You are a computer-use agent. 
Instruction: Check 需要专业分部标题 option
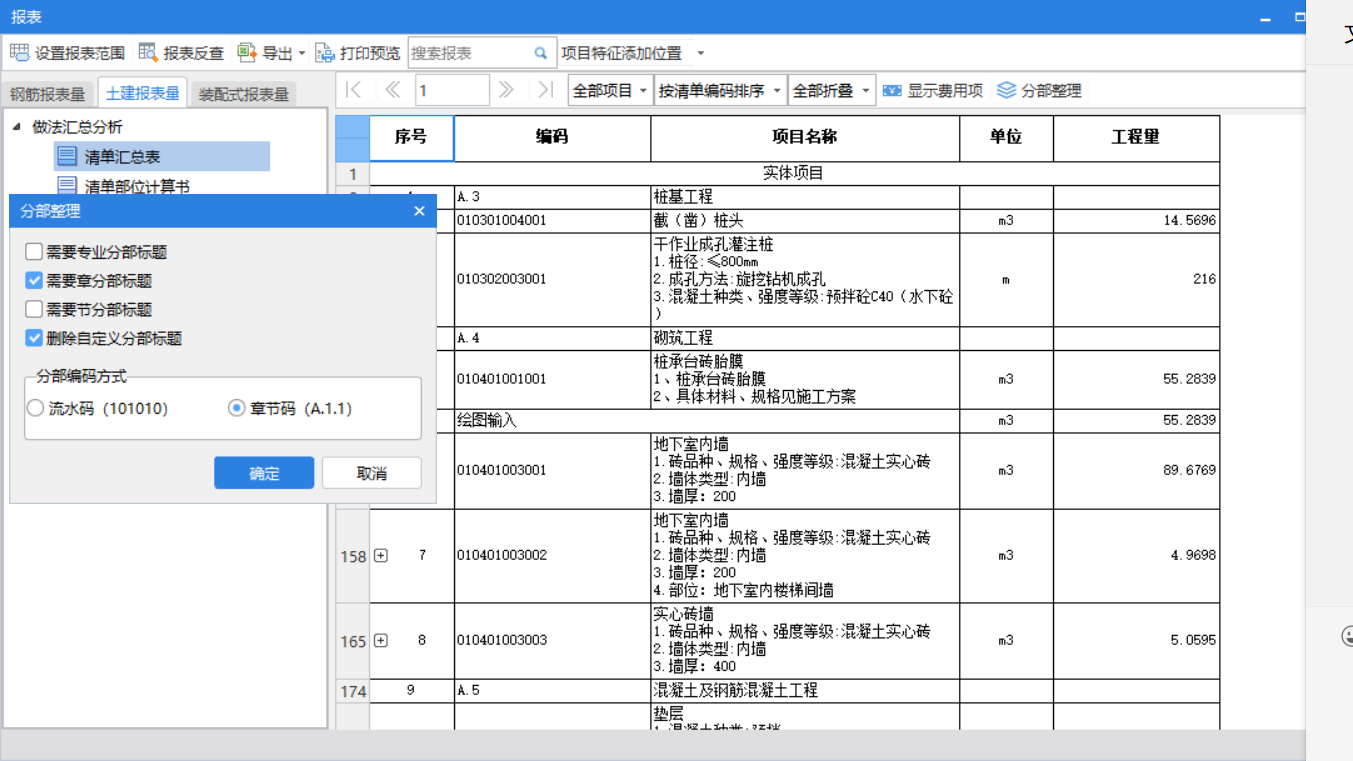(x=34, y=252)
